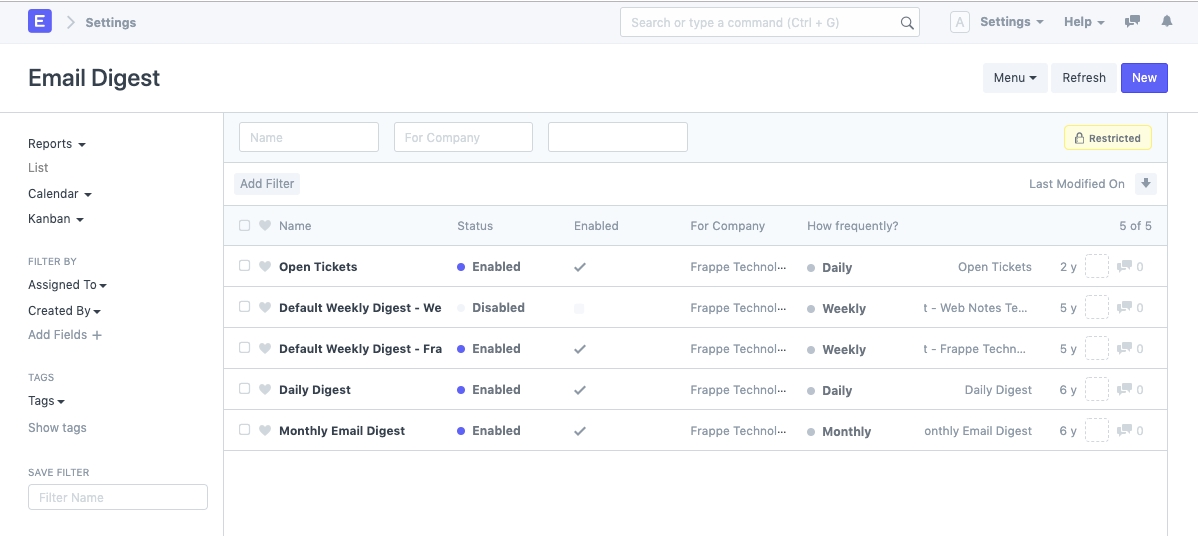Open the notifications bell icon
This screenshot has width=1198, height=536.
click(1166, 22)
